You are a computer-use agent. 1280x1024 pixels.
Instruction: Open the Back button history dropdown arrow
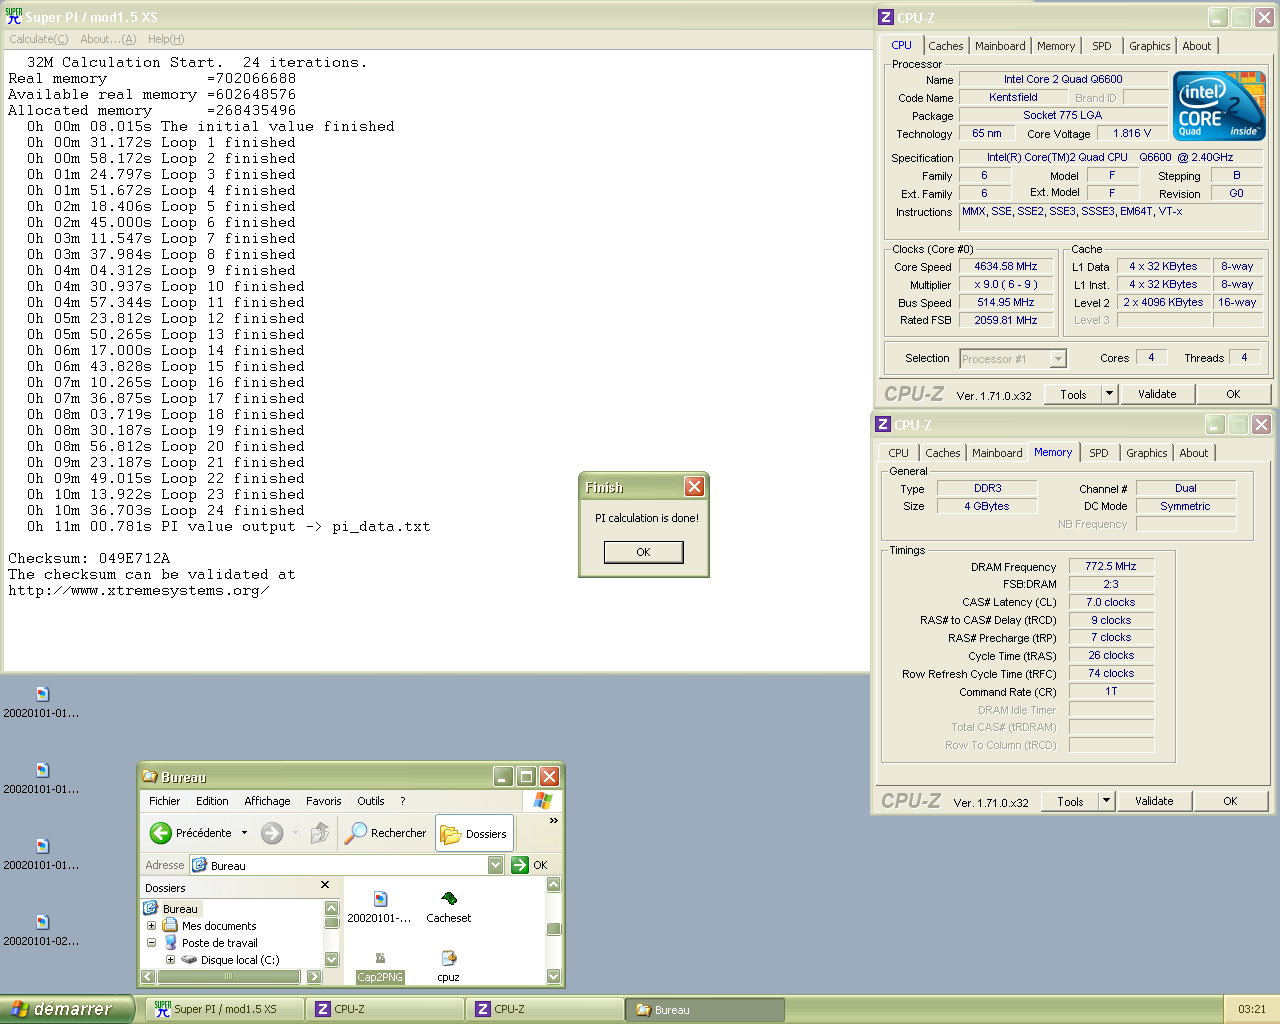pyautogui.click(x=243, y=833)
